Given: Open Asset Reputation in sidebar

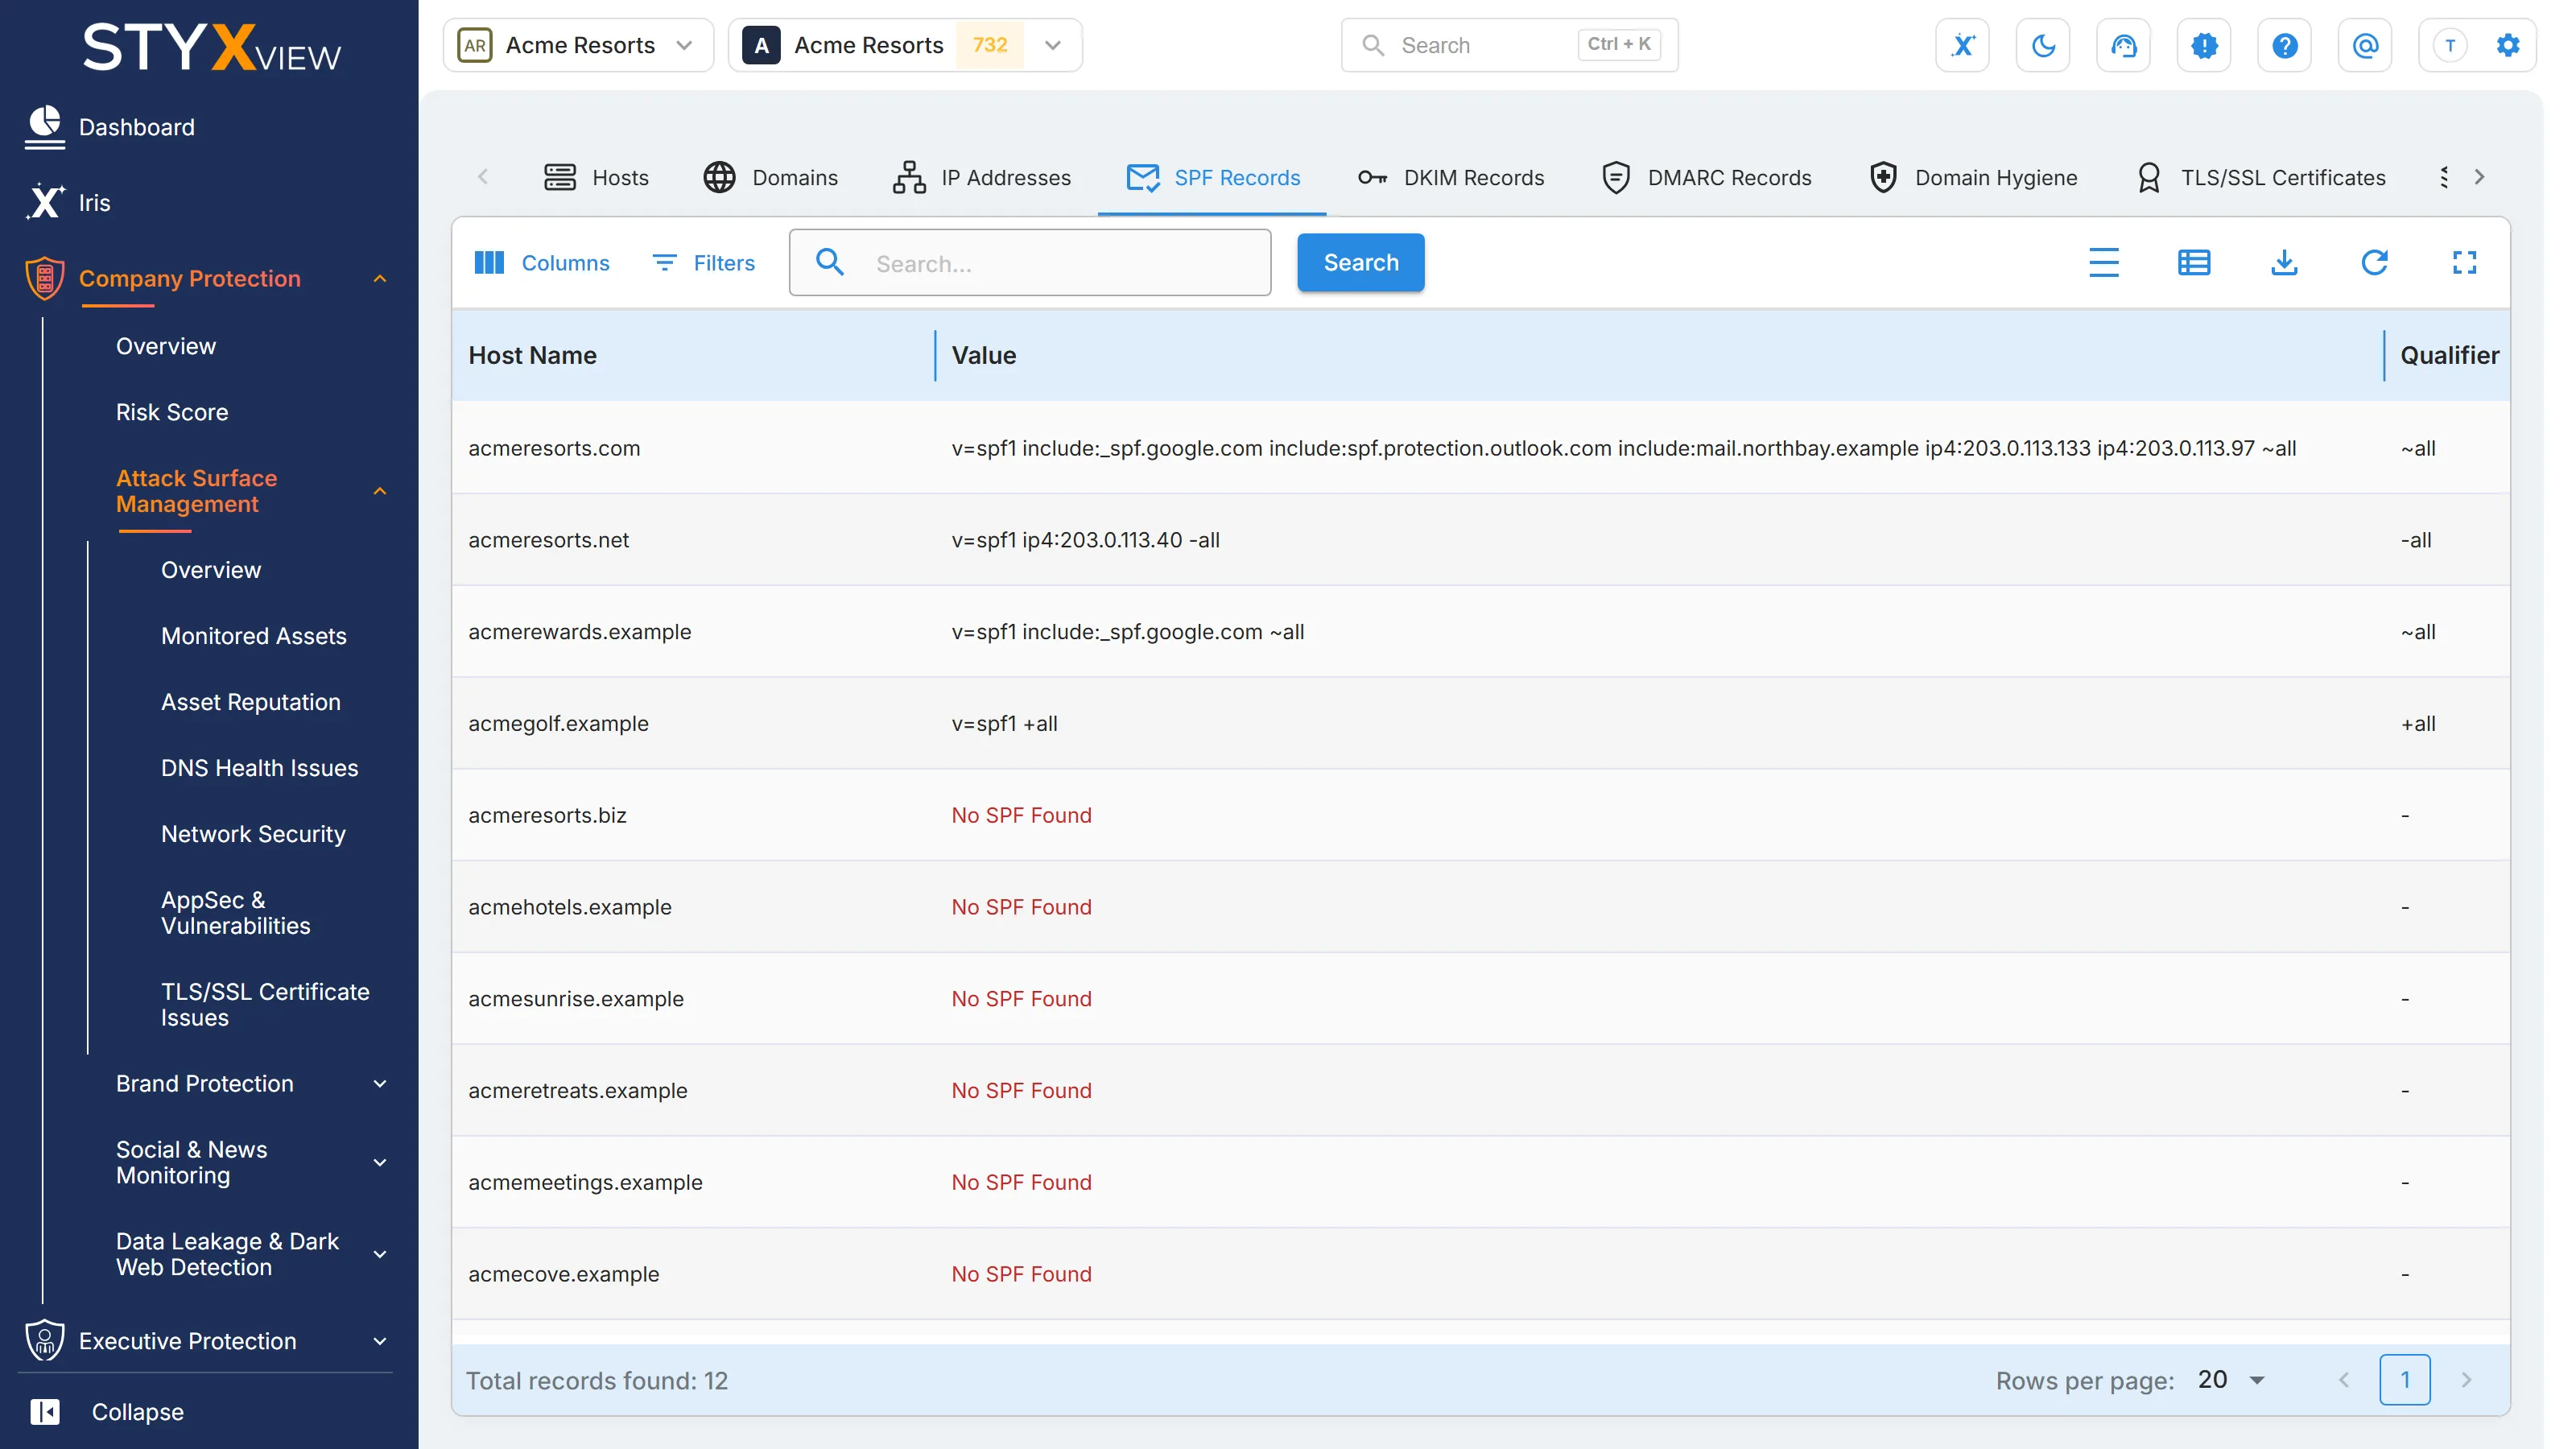Looking at the screenshot, I should [251, 702].
